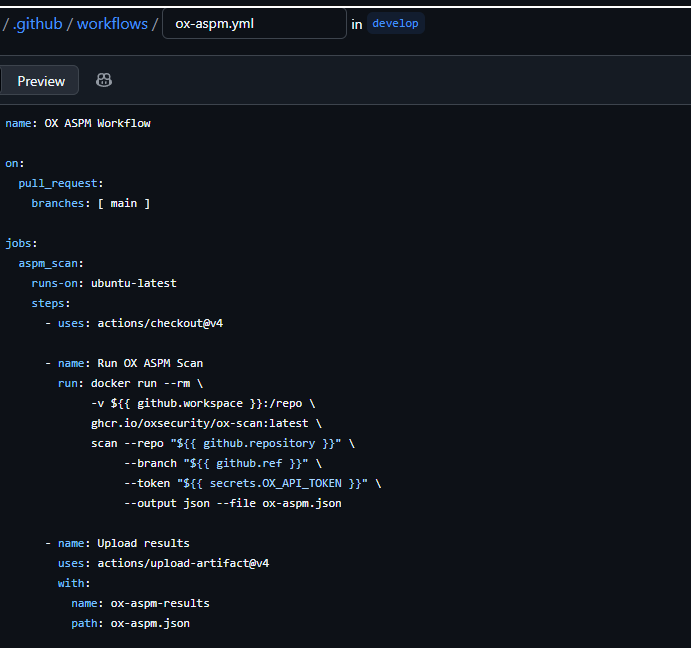The width and height of the screenshot is (691, 648).
Task: Click the 'aspm_scan:' line
Action: pos(51,264)
